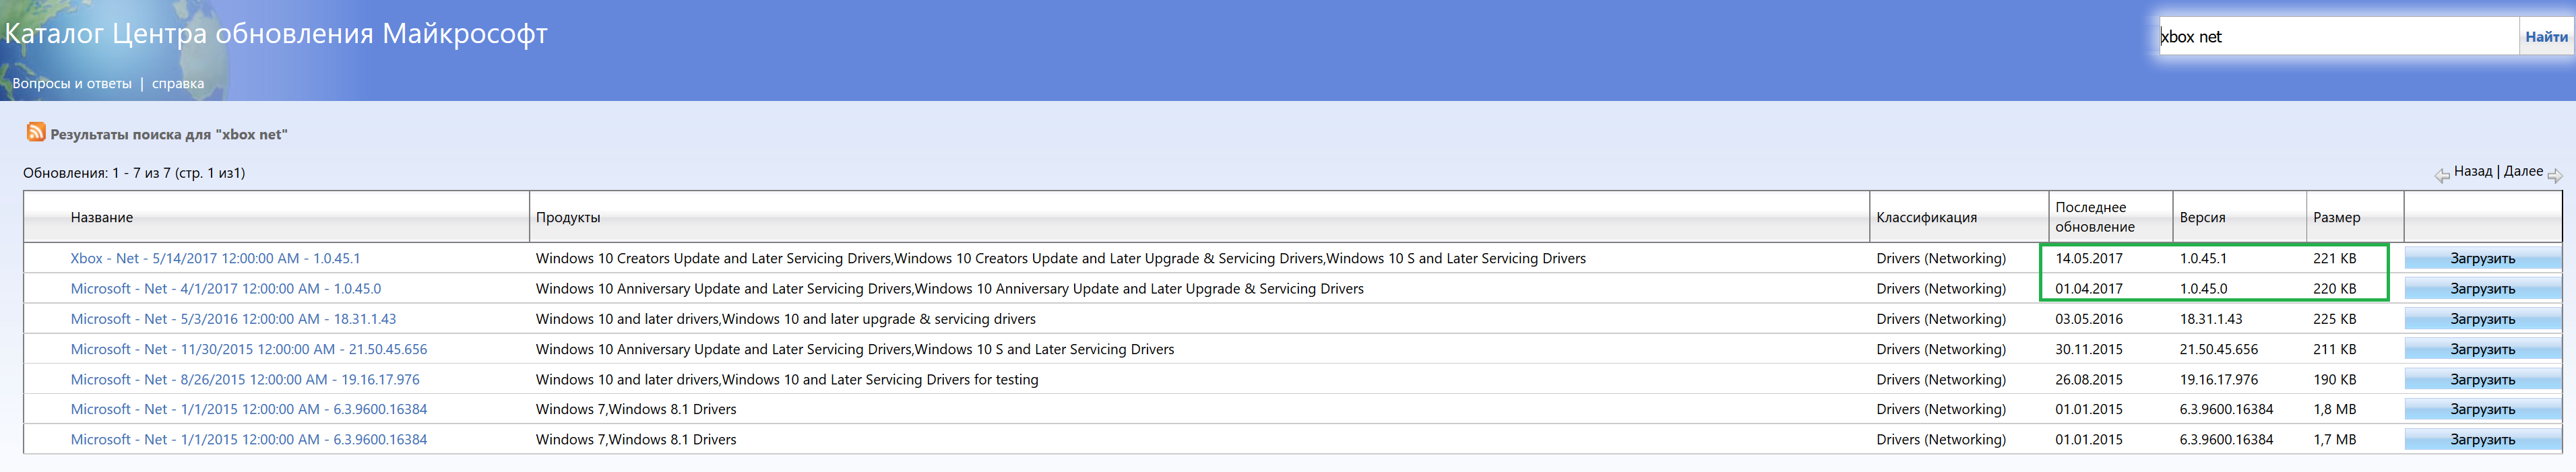Open the Xbox - Net 1.0.45.1 update link
The height and width of the screenshot is (472, 2576).
tap(215, 258)
